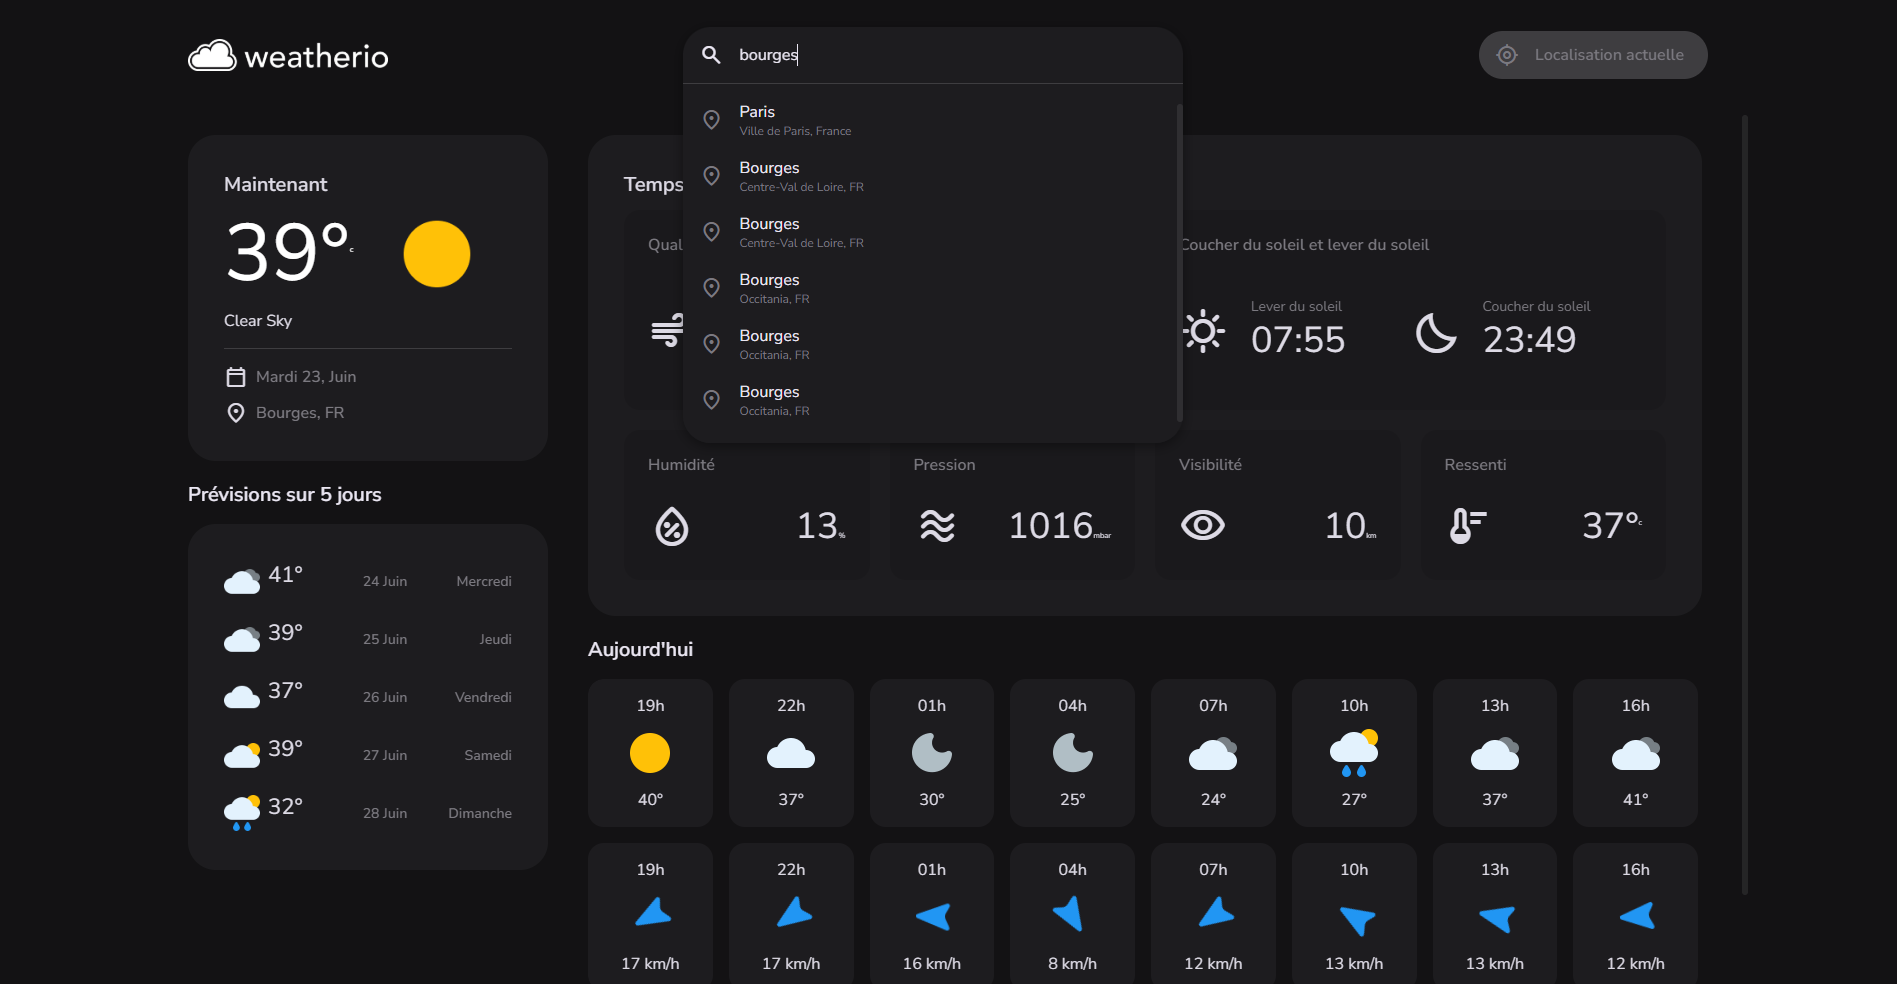Click the Humidité card

coord(747,505)
